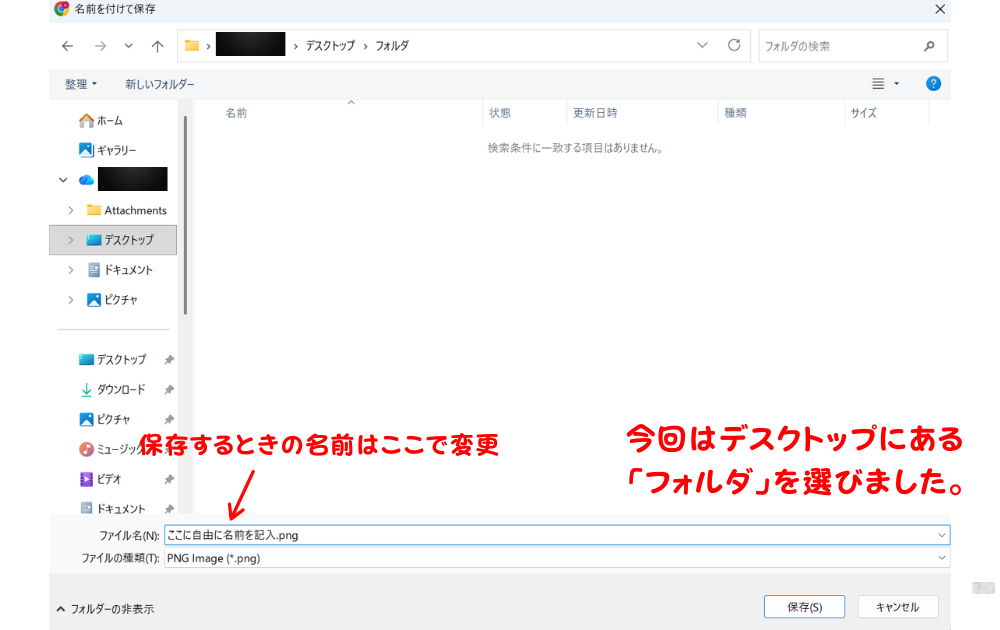Click the back navigation arrow
Screen dimensions: 1000x630
pyautogui.click(x=68, y=46)
